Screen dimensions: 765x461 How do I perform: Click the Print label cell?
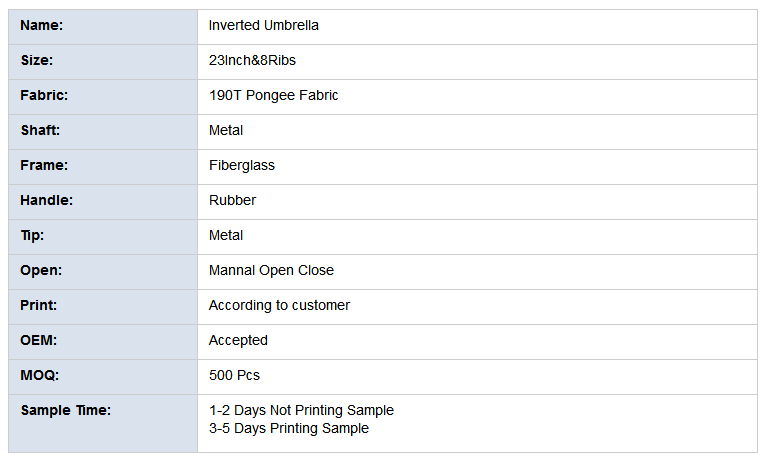103,307
